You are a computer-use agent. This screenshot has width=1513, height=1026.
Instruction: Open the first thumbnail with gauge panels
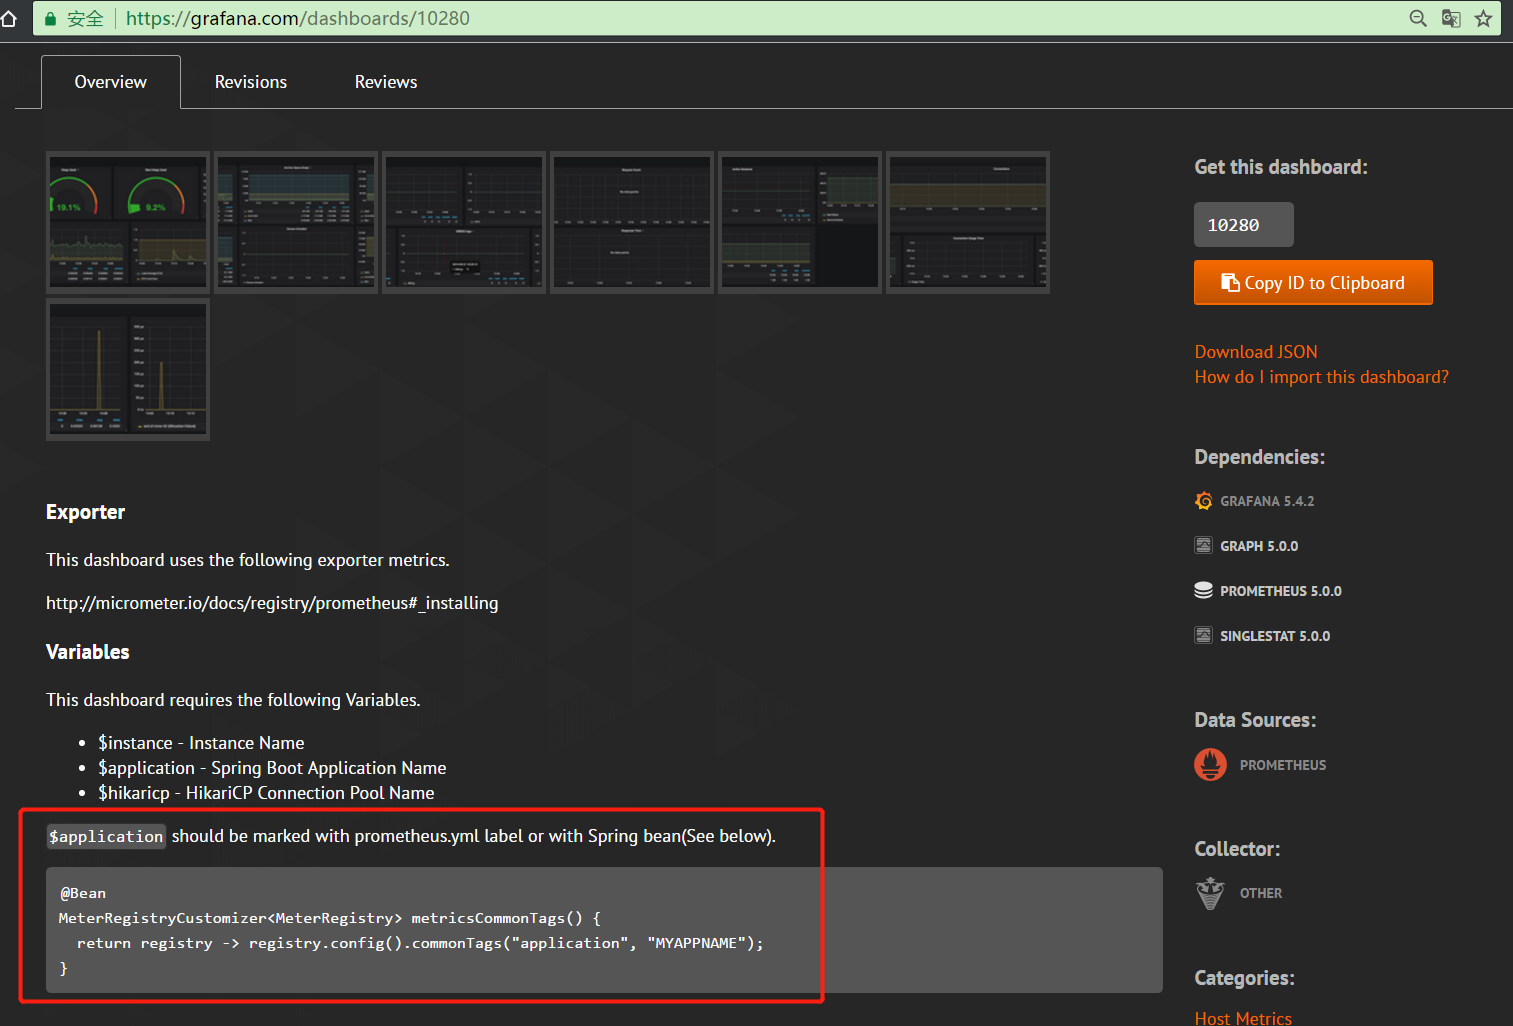(x=128, y=222)
